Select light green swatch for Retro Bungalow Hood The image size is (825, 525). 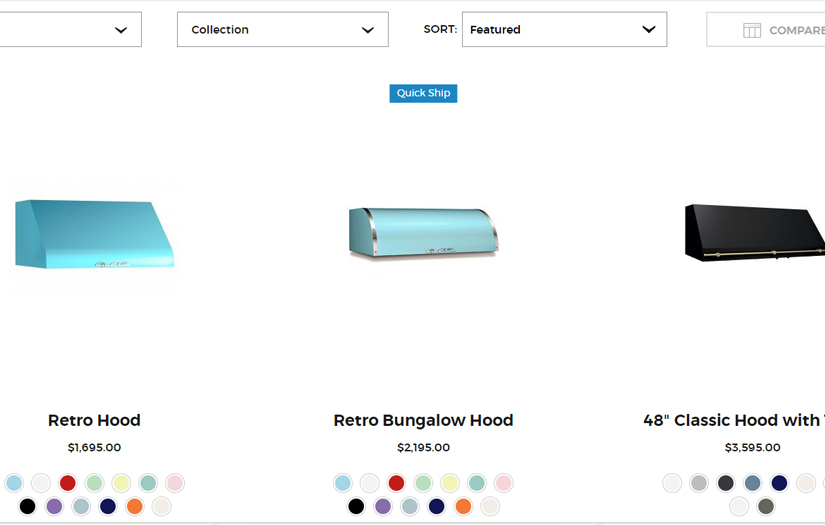(x=423, y=483)
